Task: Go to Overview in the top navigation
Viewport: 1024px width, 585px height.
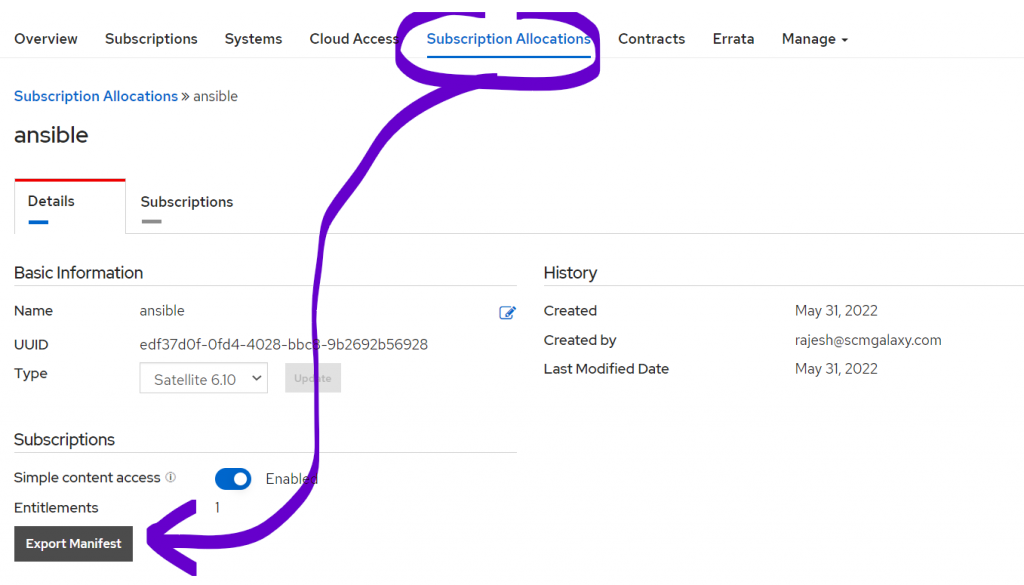Action: [x=46, y=39]
